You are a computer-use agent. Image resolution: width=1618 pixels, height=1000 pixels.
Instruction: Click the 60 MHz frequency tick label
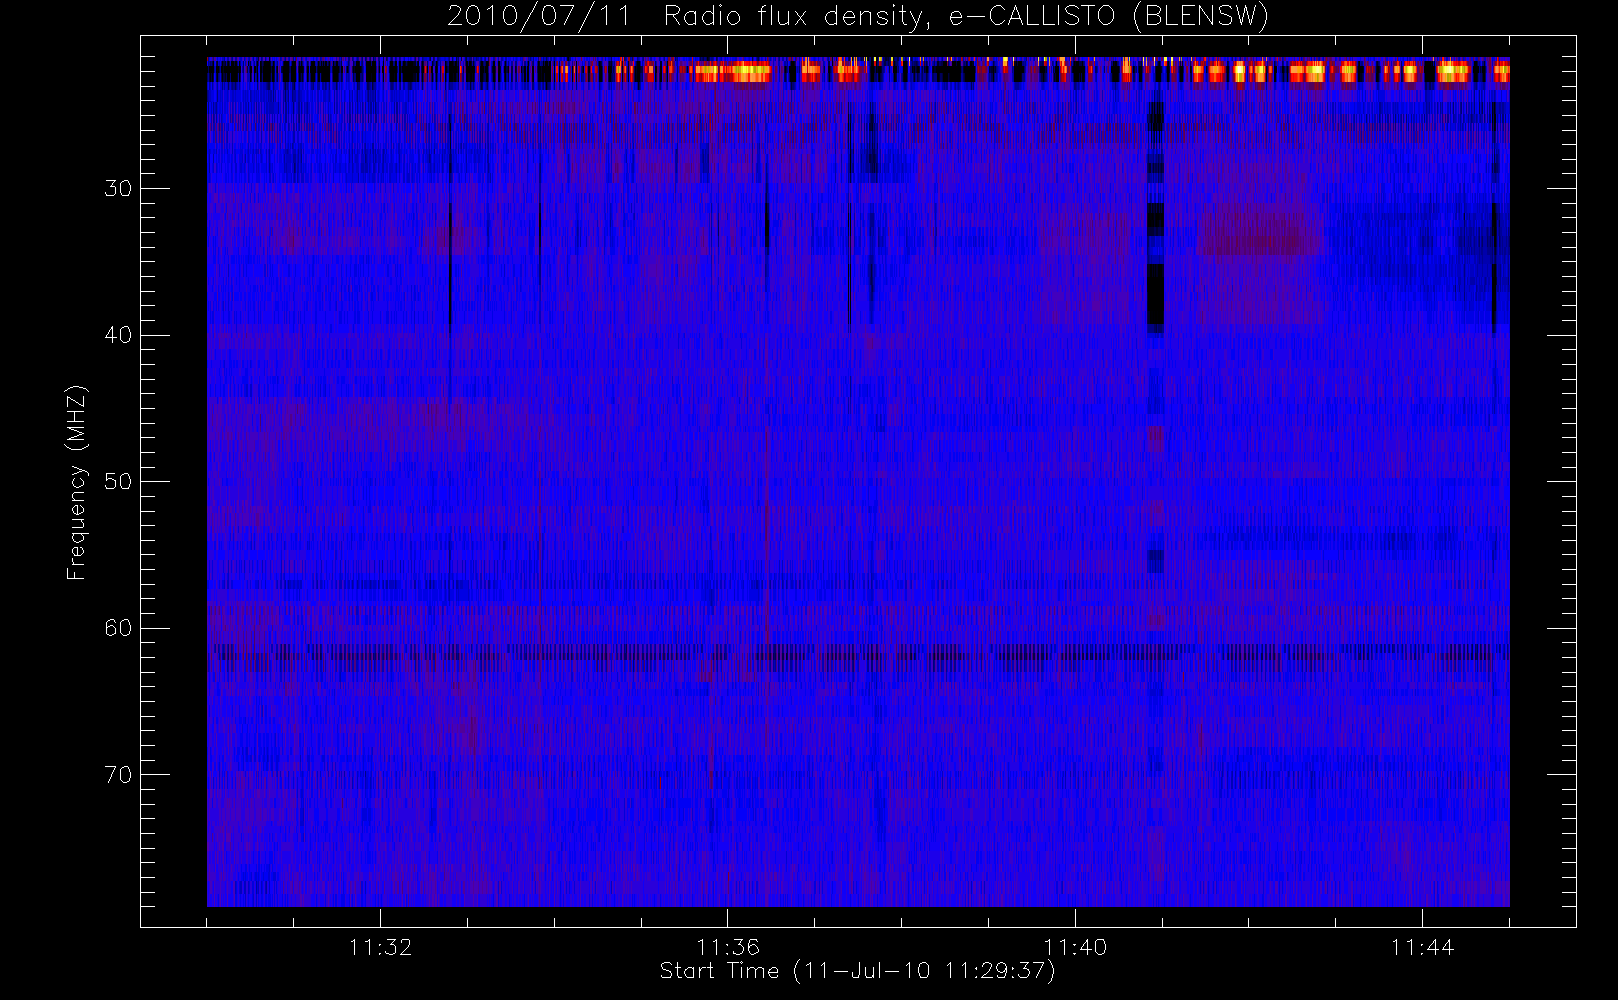pyautogui.click(x=118, y=628)
